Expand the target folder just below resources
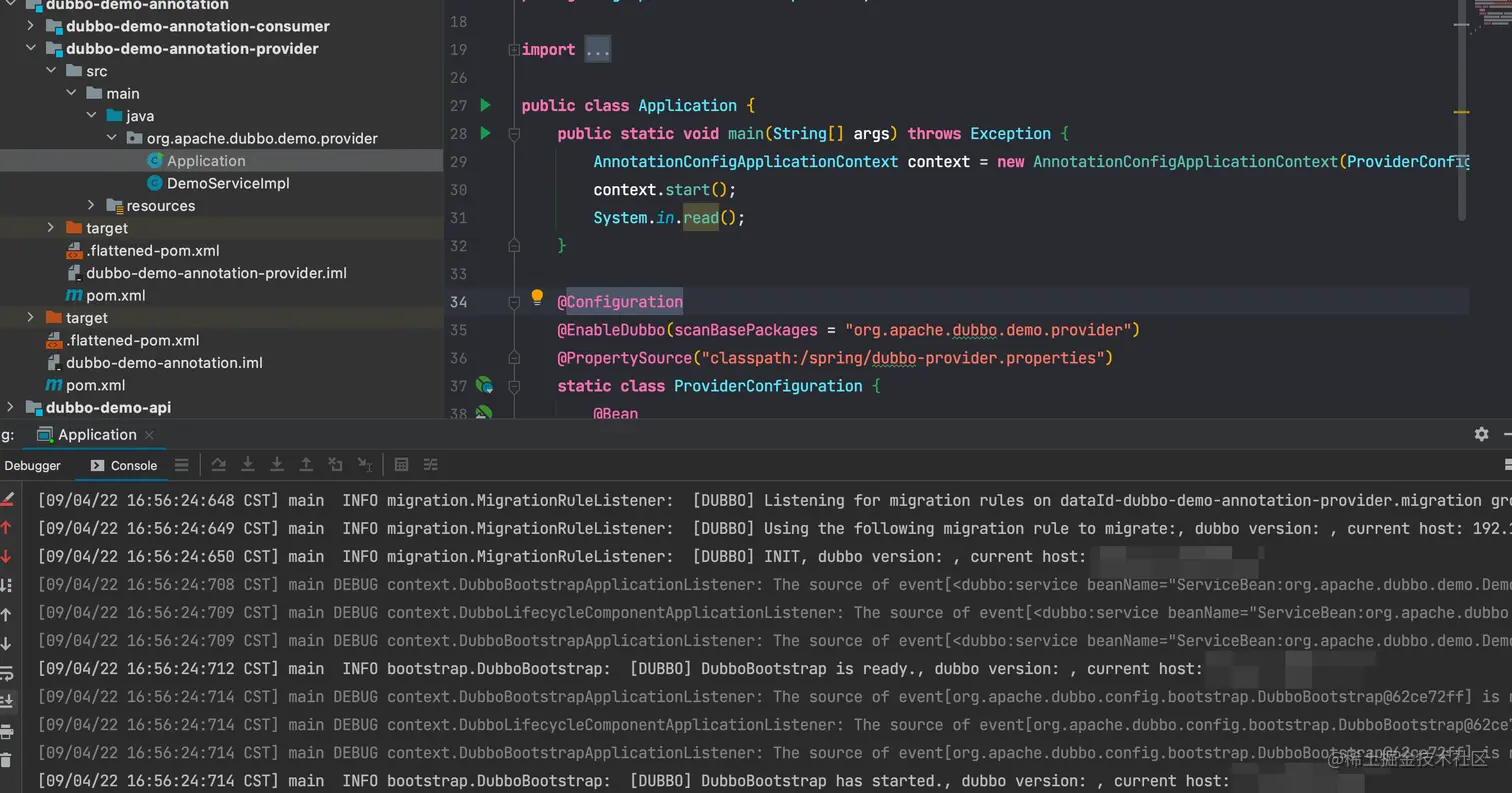The height and width of the screenshot is (793, 1512). click(x=51, y=228)
